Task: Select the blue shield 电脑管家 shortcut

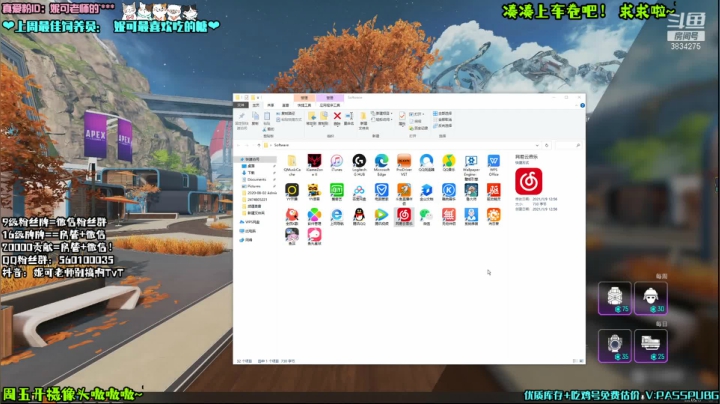Action: coord(382,192)
